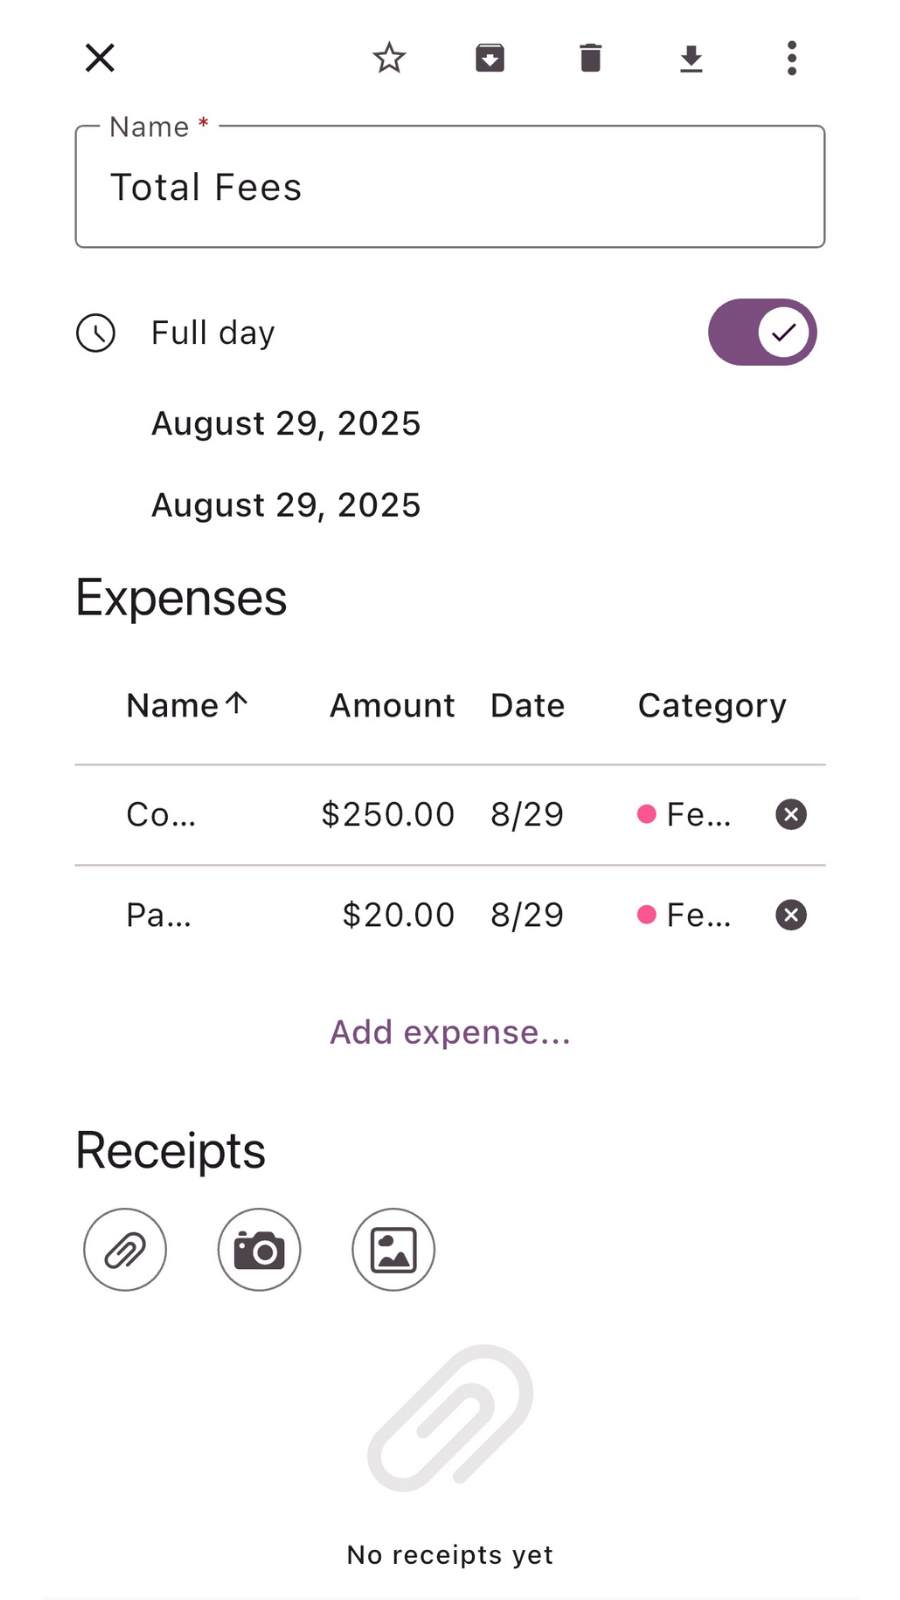The width and height of the screenshot is (900, 1600).
Task: Click the Name input field
Action: (450, 187)
